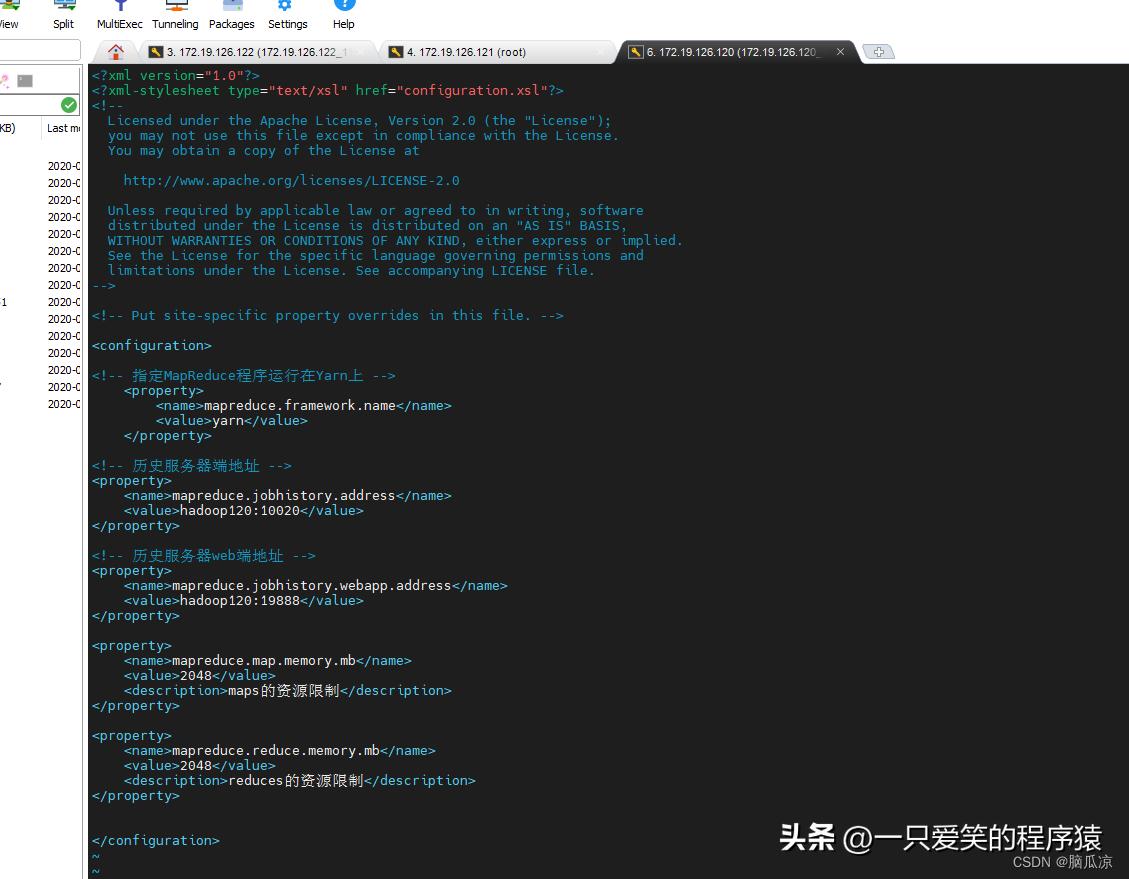Click the yellow key icon on the active tab
The width and height of the screenshot is (1129, 879).
637,51
